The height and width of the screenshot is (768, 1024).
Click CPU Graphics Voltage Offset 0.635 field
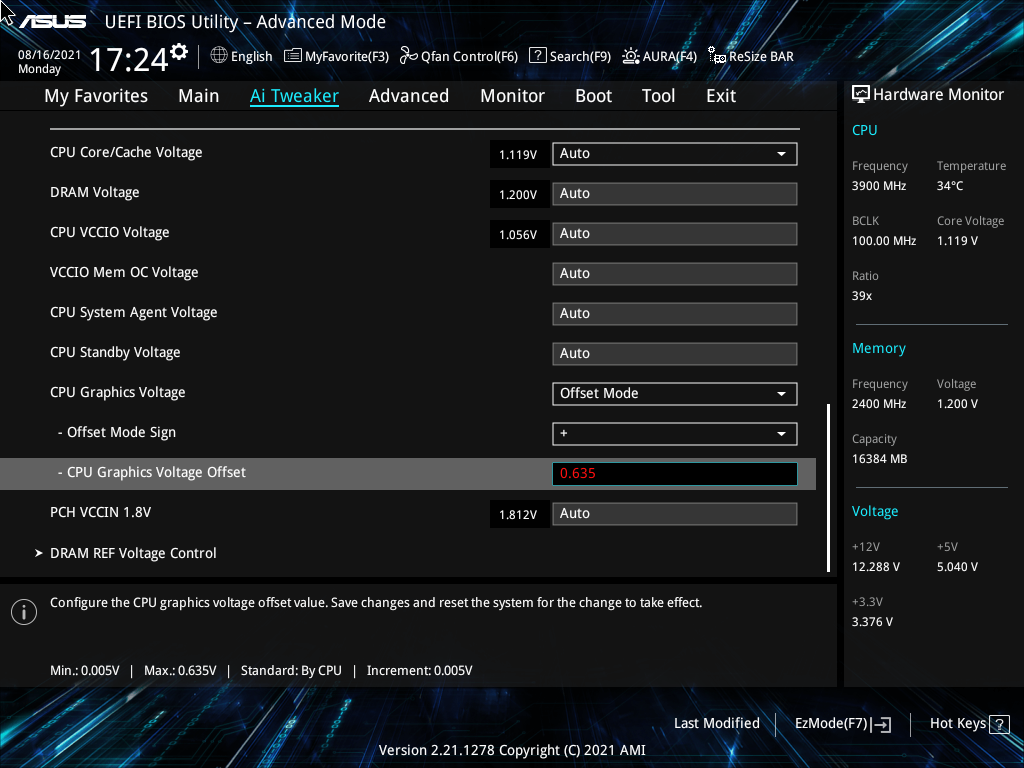pyautogui.click(x=675, y=473)
